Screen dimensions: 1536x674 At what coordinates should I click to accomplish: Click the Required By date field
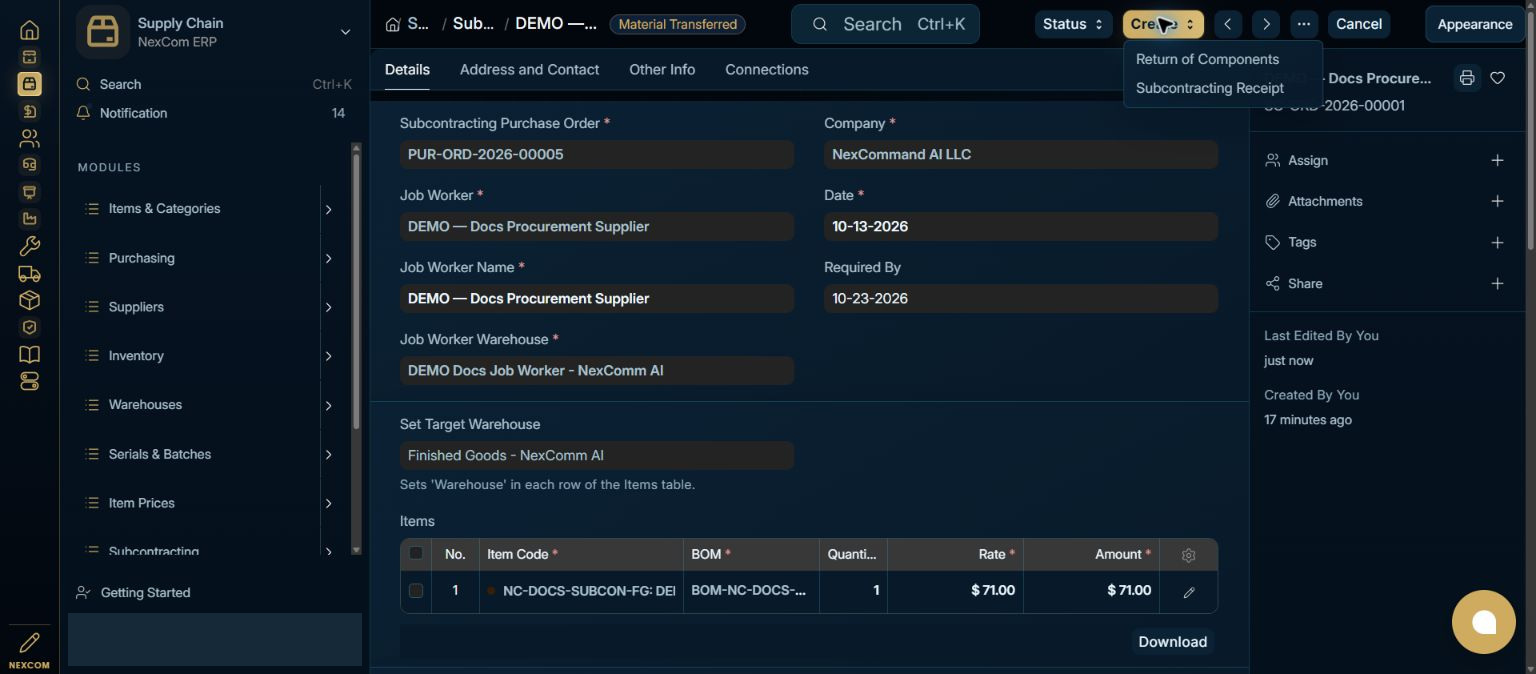1021,298
